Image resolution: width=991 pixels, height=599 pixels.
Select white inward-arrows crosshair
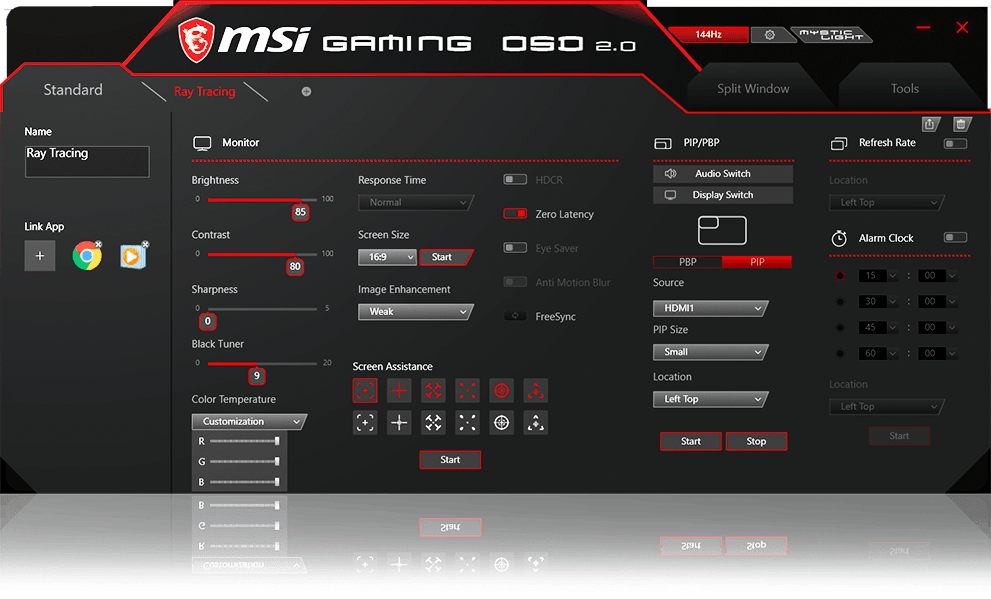(x=433, y=423)
